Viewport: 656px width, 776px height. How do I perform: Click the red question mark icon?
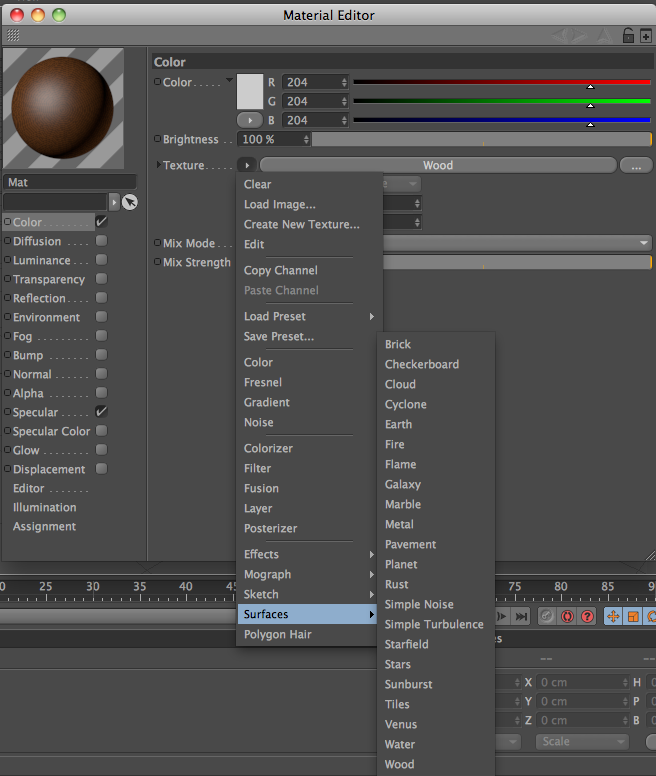pyautogui.click(x=587, y=617)
